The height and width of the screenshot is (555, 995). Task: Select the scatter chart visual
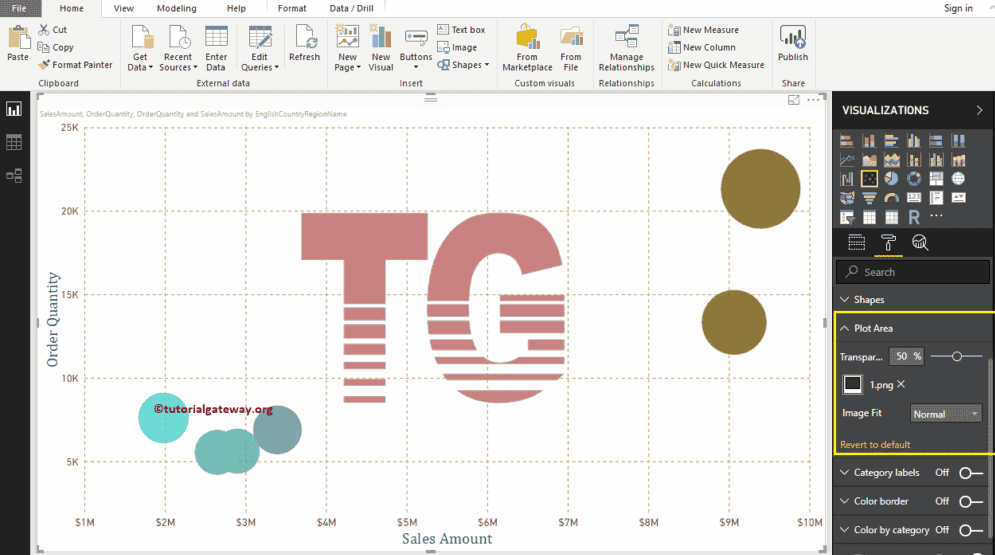tap(869, 179)
